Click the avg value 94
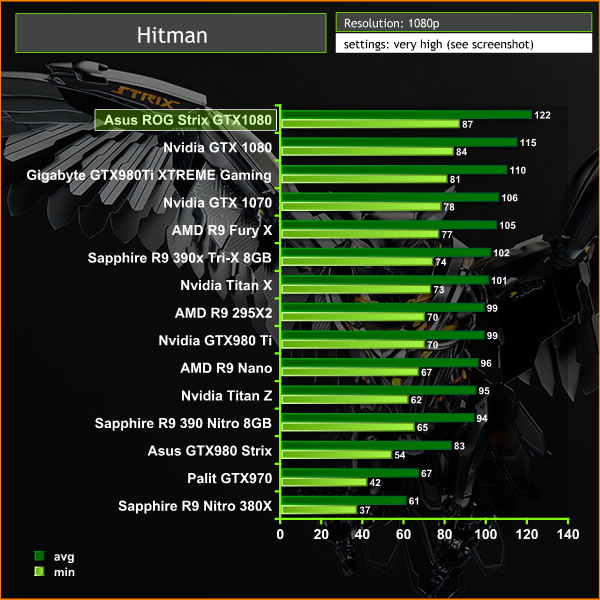The height and width of the screenshot is (600, 600). (x=482, y=418)
